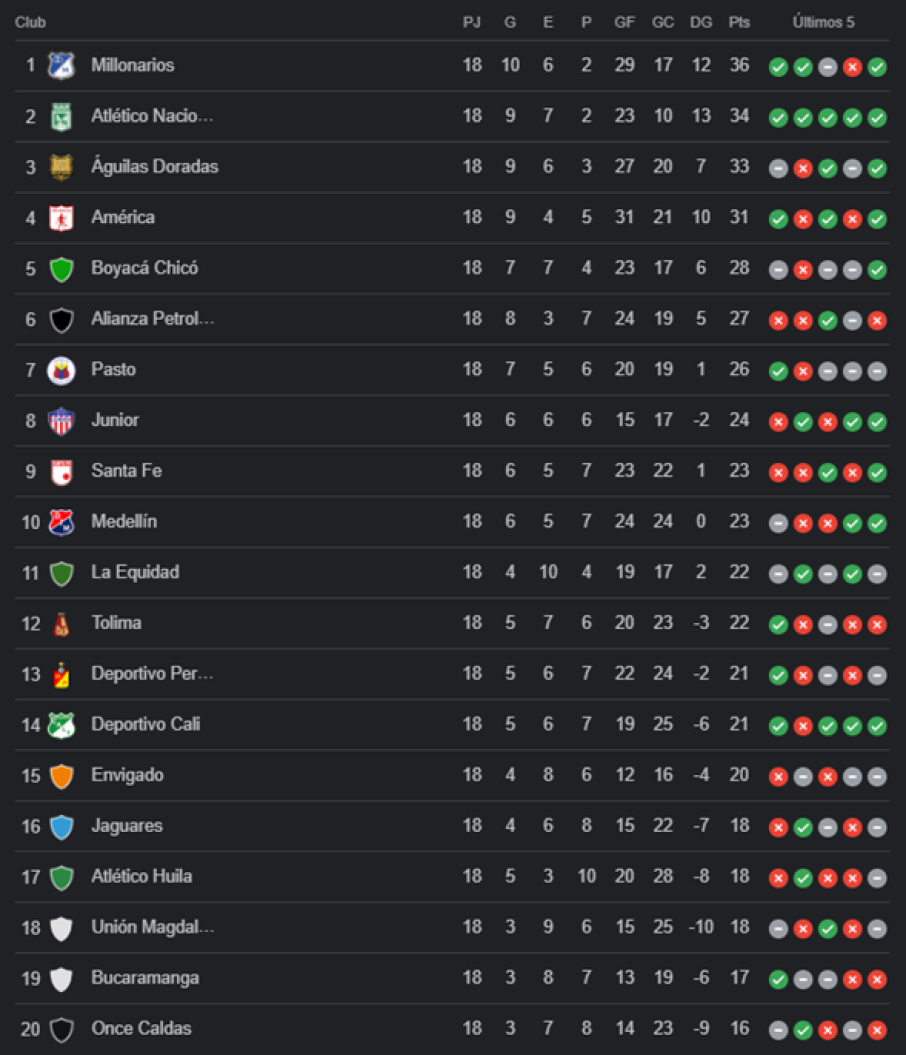Click the Millonarios club crest icon

pos(62,66)
